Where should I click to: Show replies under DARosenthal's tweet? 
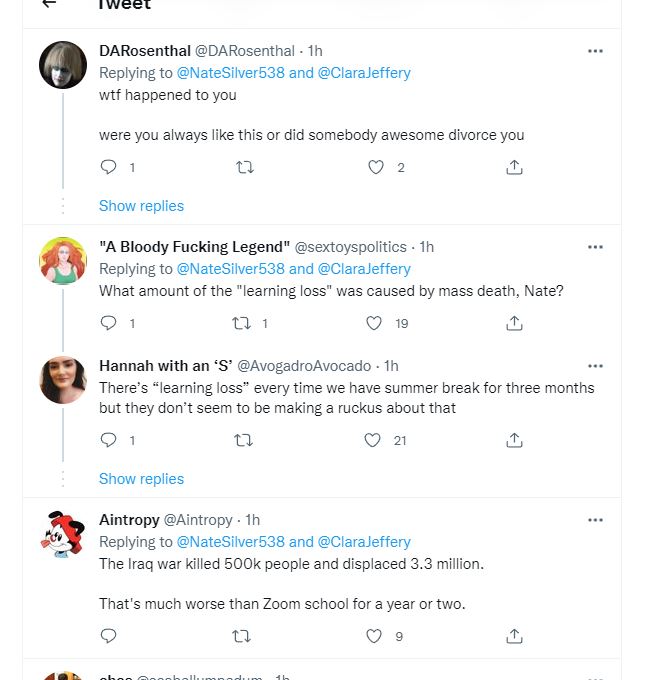(141, 206)
